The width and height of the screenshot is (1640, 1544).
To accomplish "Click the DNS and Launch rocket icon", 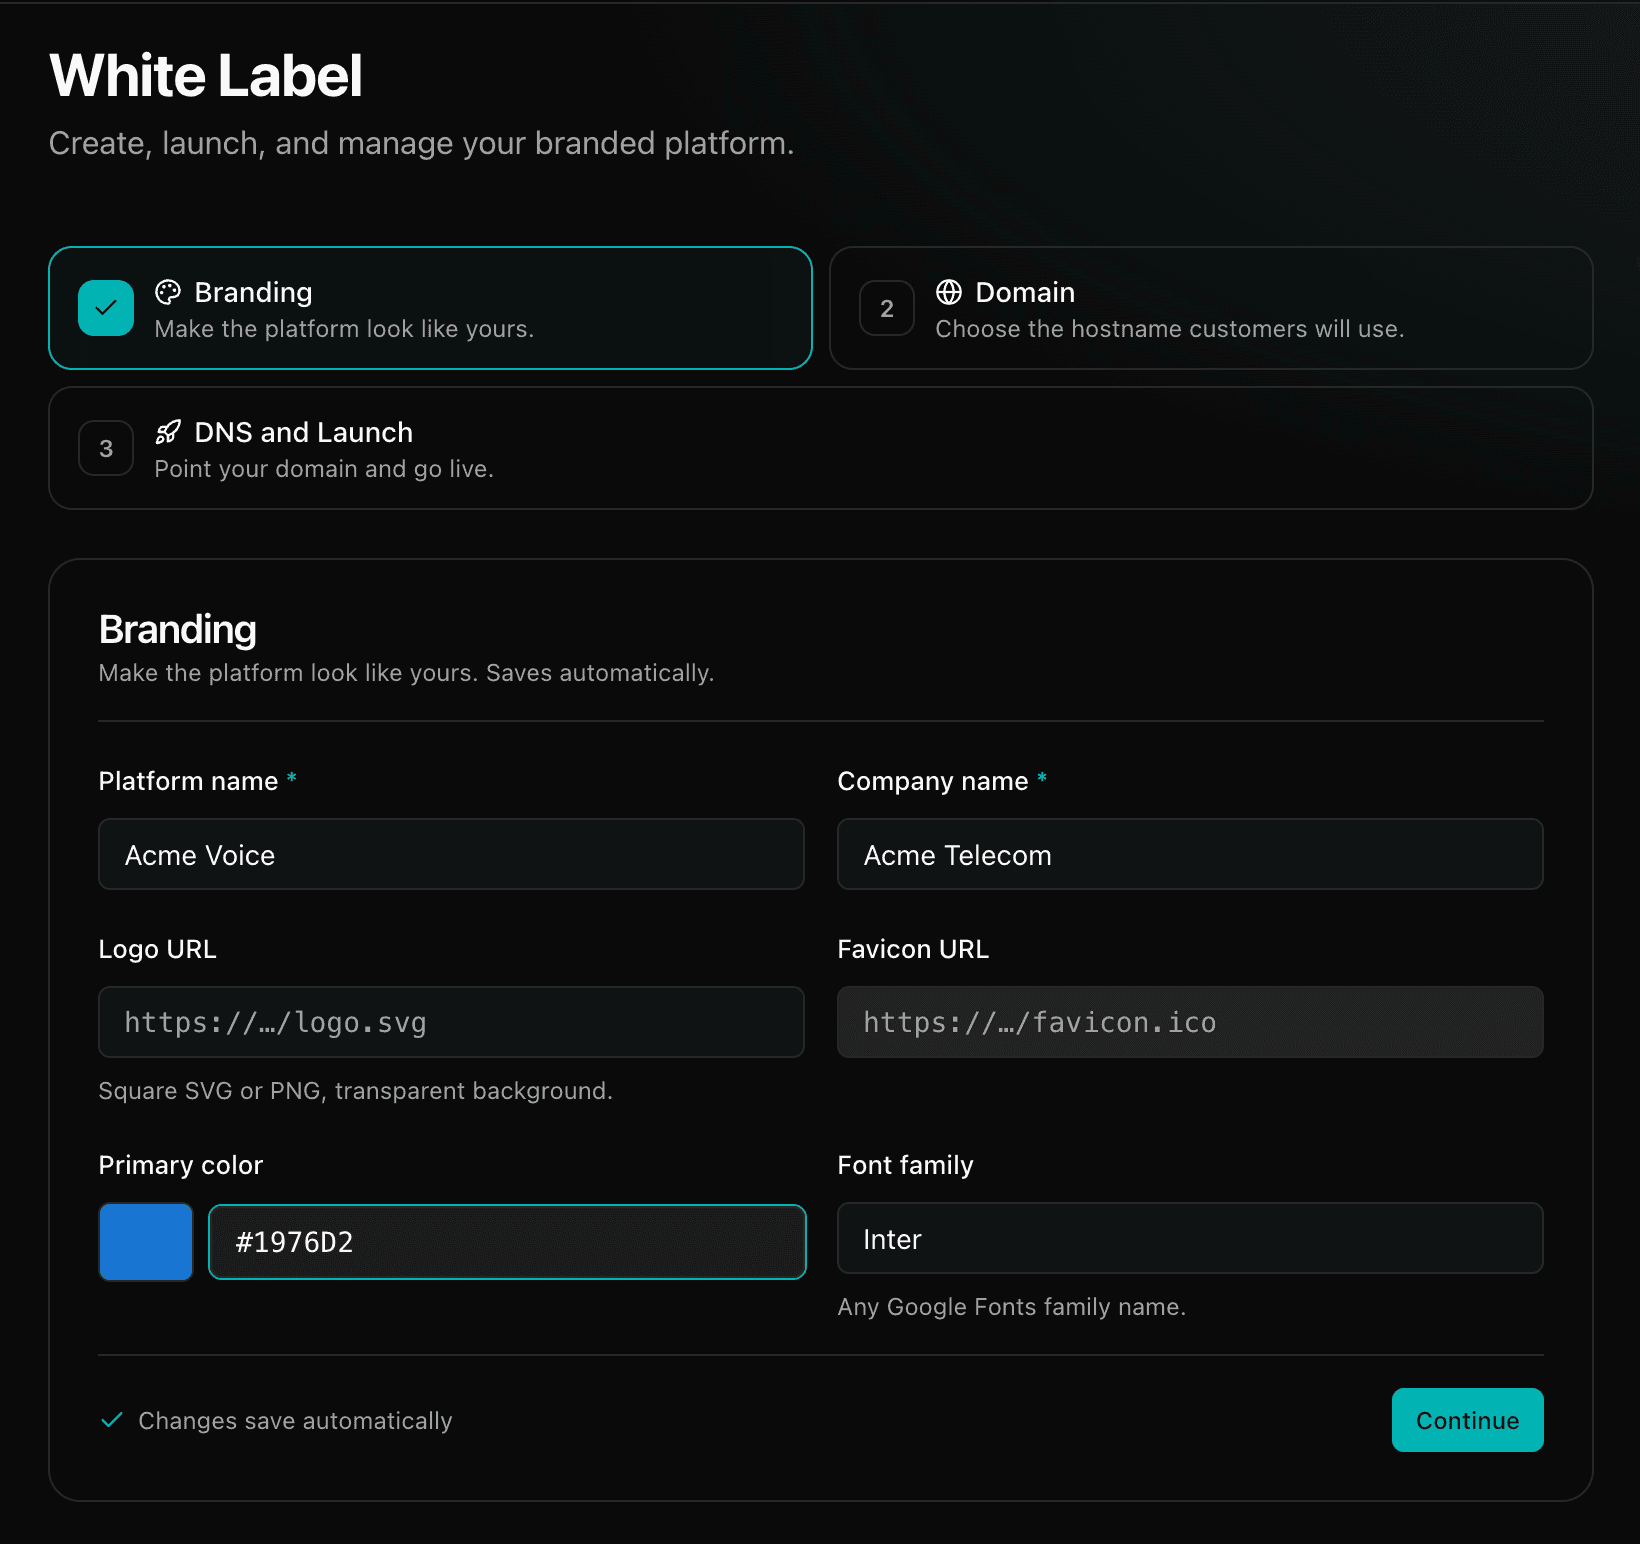I will [x=168, y=432].
